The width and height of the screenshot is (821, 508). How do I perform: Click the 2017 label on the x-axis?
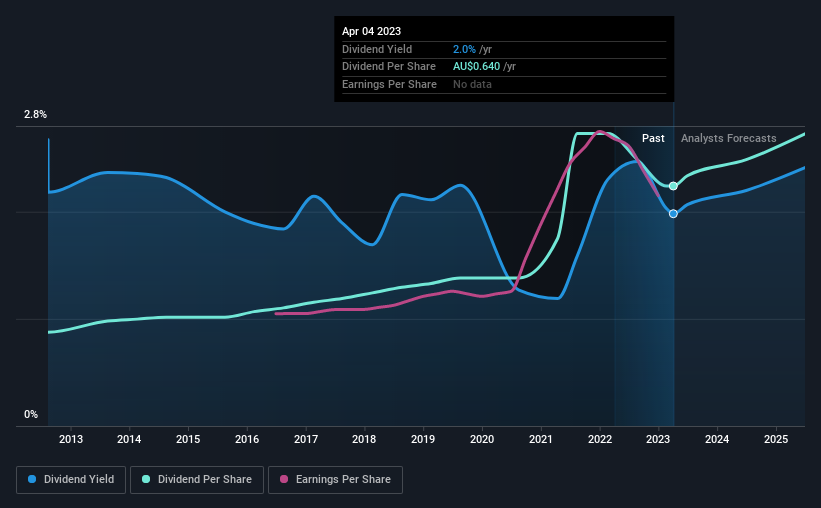click(306, 439)
